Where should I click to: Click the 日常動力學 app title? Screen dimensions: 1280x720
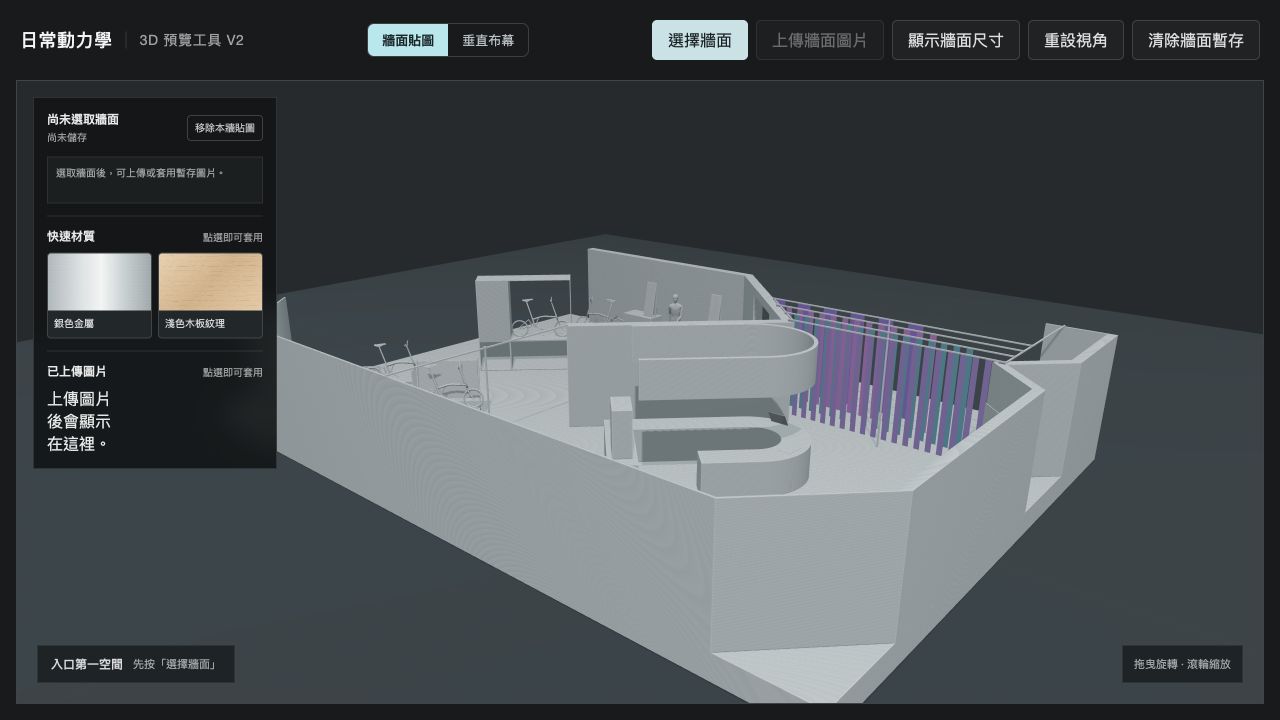(66, 40)
